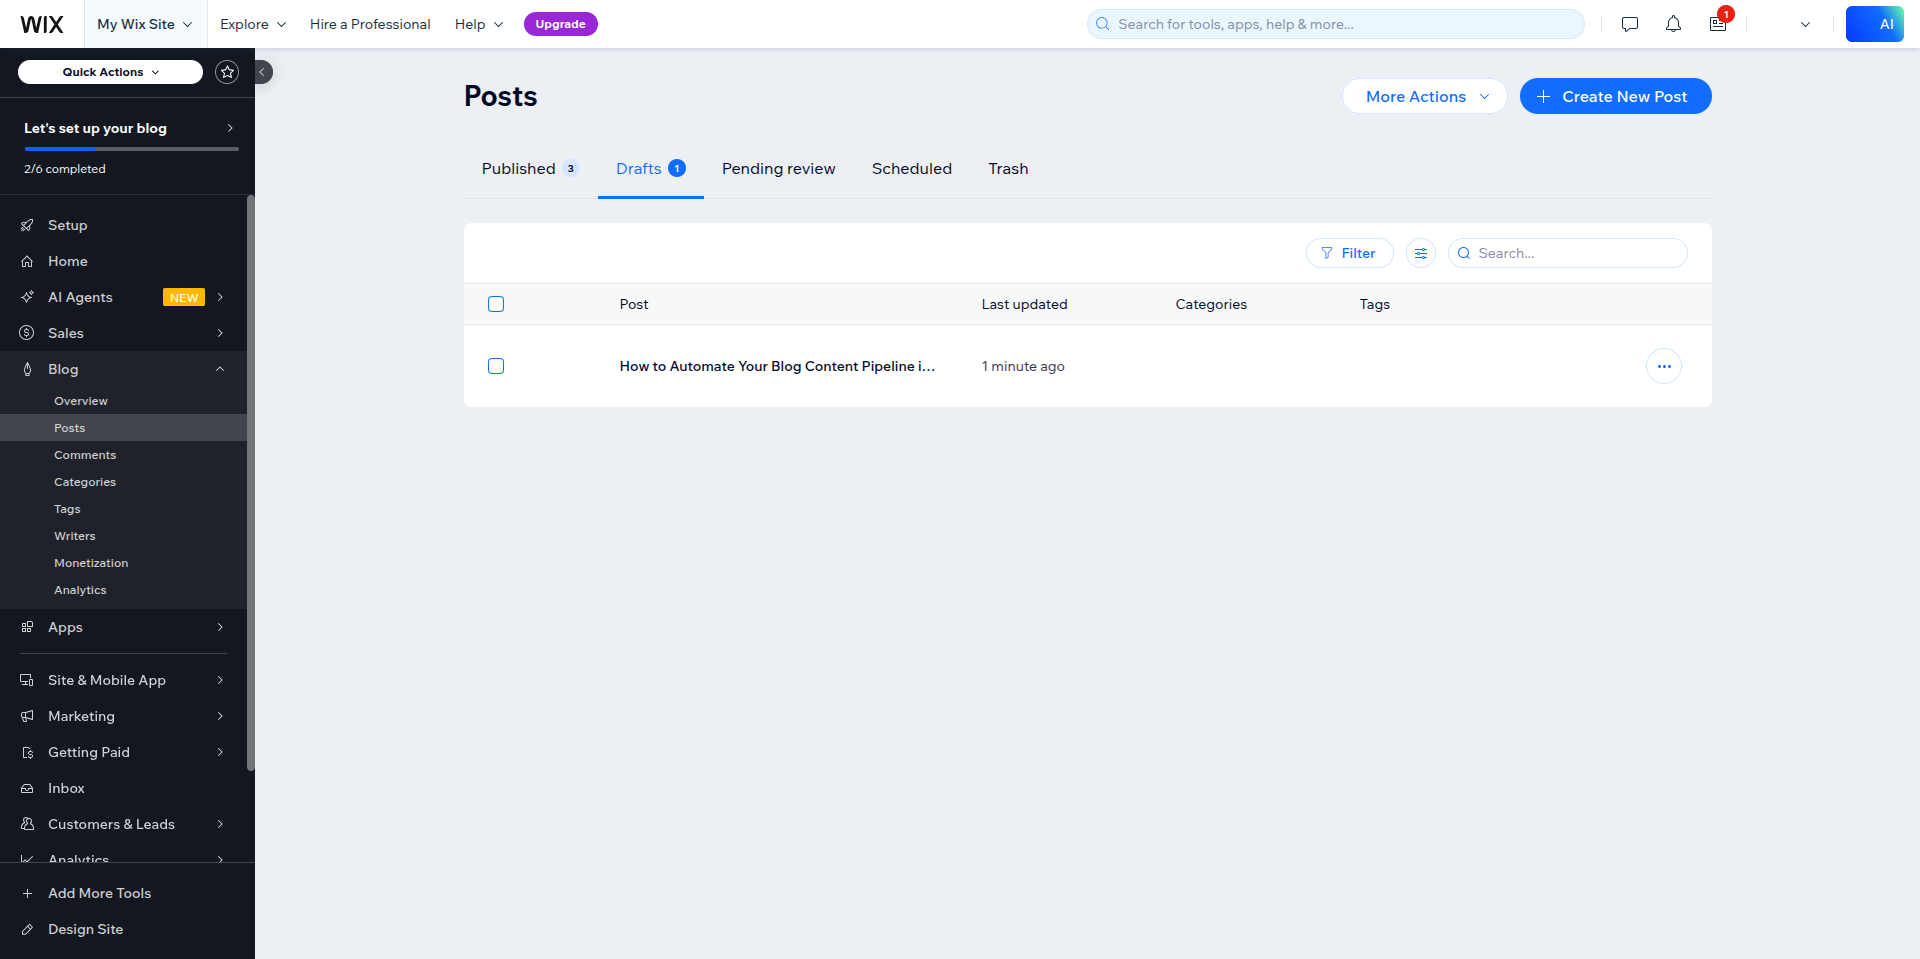
Task: Open the My Wix Site dropdown
Action: coord(145,24)
